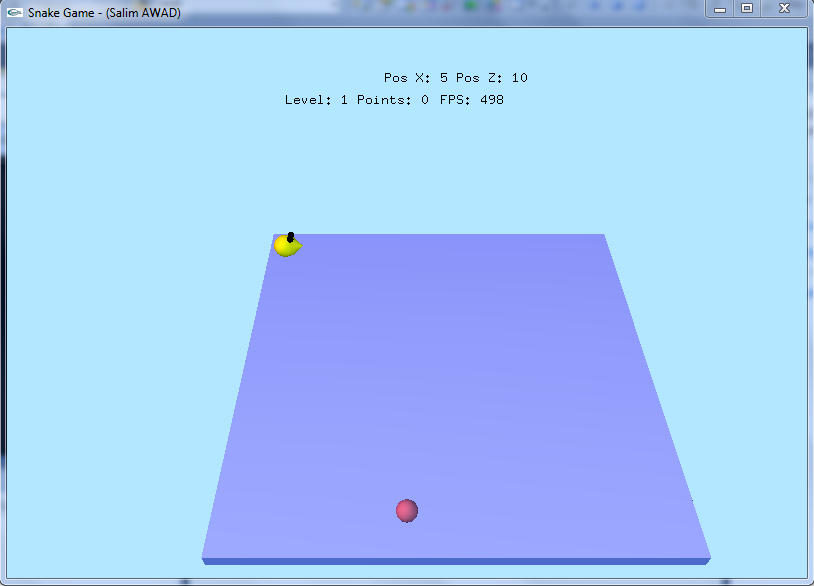814x586 pixels.
Task: Click the red food ball
Action: 407,511
